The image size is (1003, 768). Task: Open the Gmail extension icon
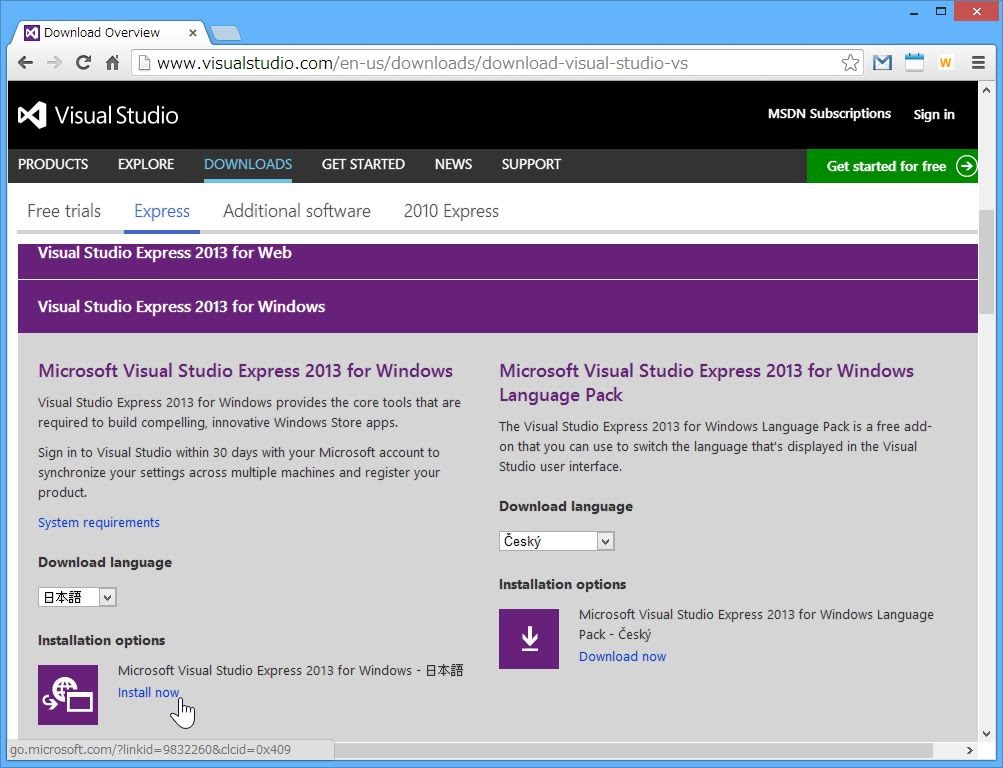point(882,63)
